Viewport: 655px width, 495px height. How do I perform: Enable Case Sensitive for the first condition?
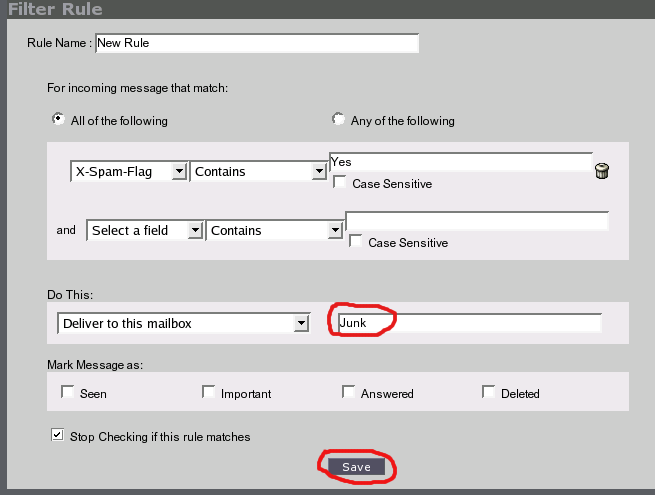click(x=340, y=182)
